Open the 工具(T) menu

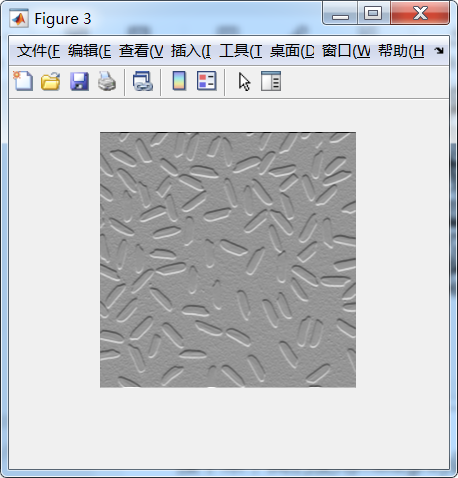[240, 51]
